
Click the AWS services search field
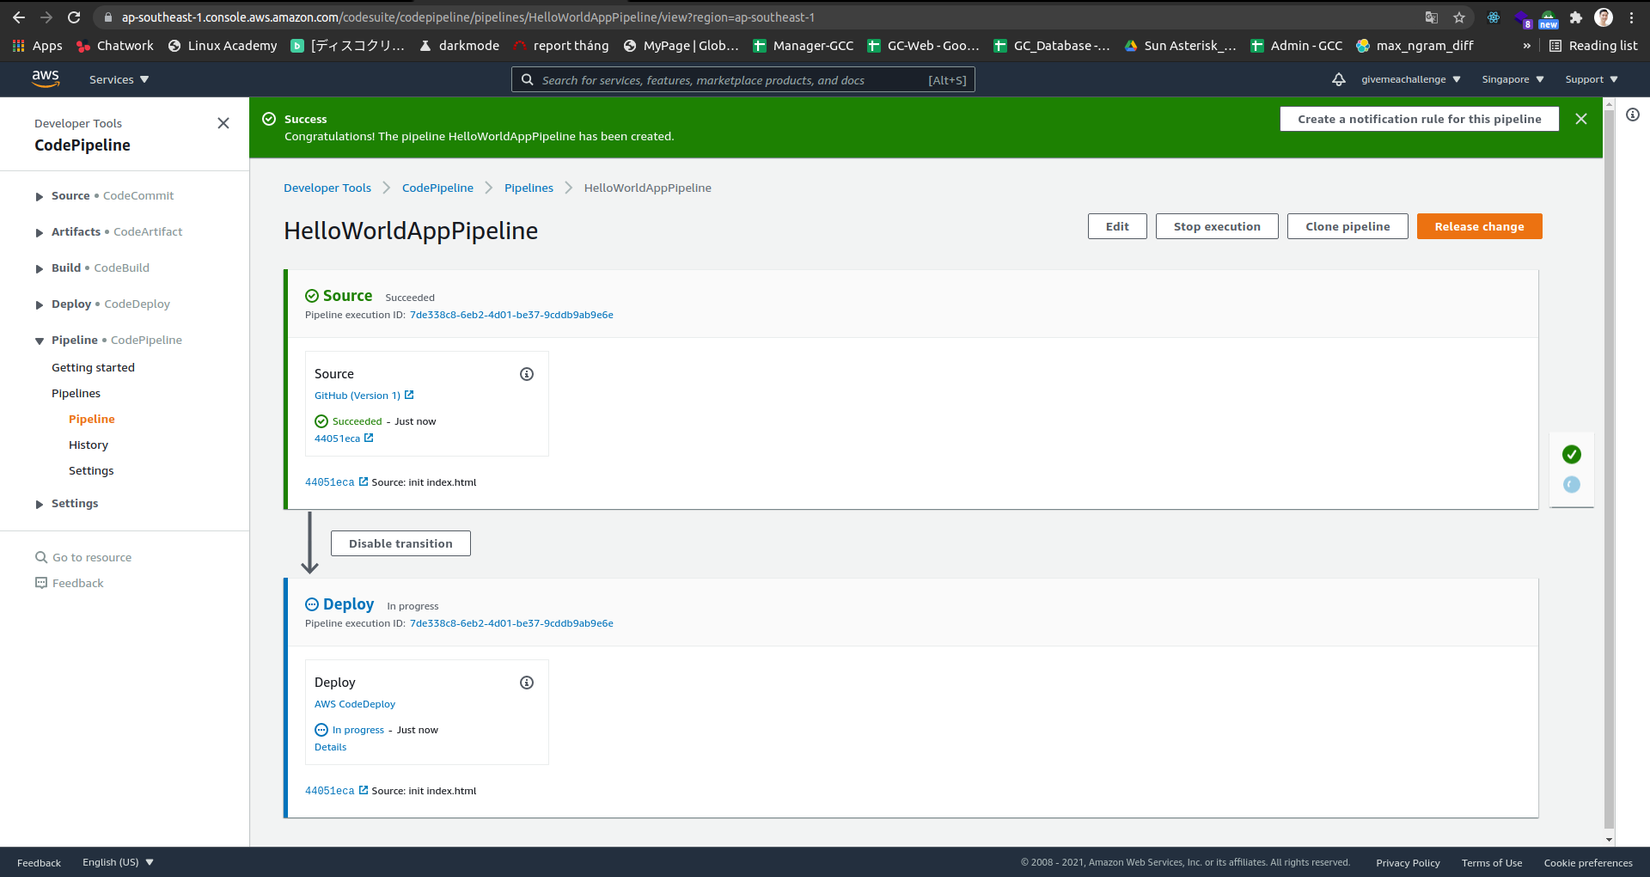[743, 80]
